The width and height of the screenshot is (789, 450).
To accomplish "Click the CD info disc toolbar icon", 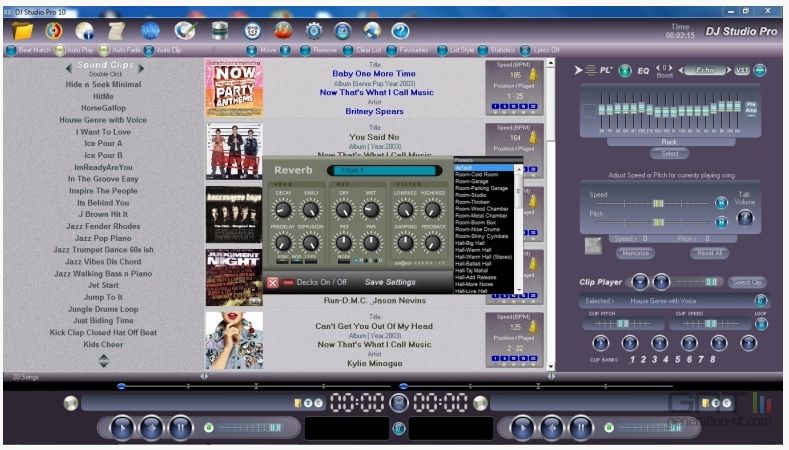I will 85,31.
